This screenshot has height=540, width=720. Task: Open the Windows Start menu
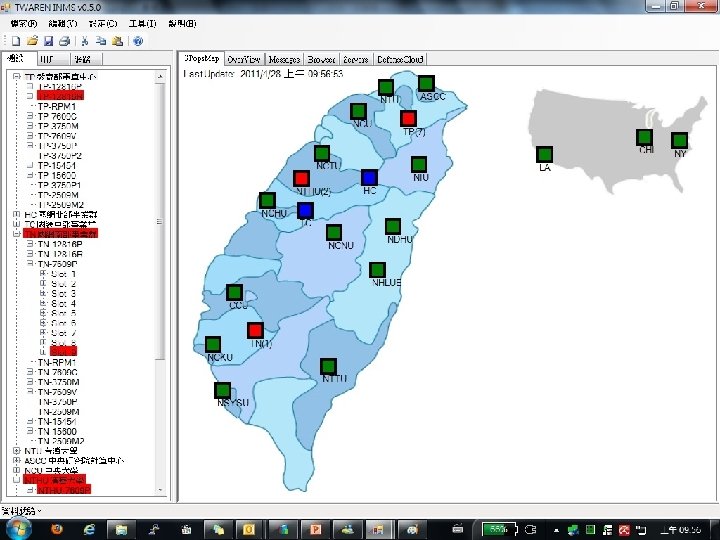(19, 529)
